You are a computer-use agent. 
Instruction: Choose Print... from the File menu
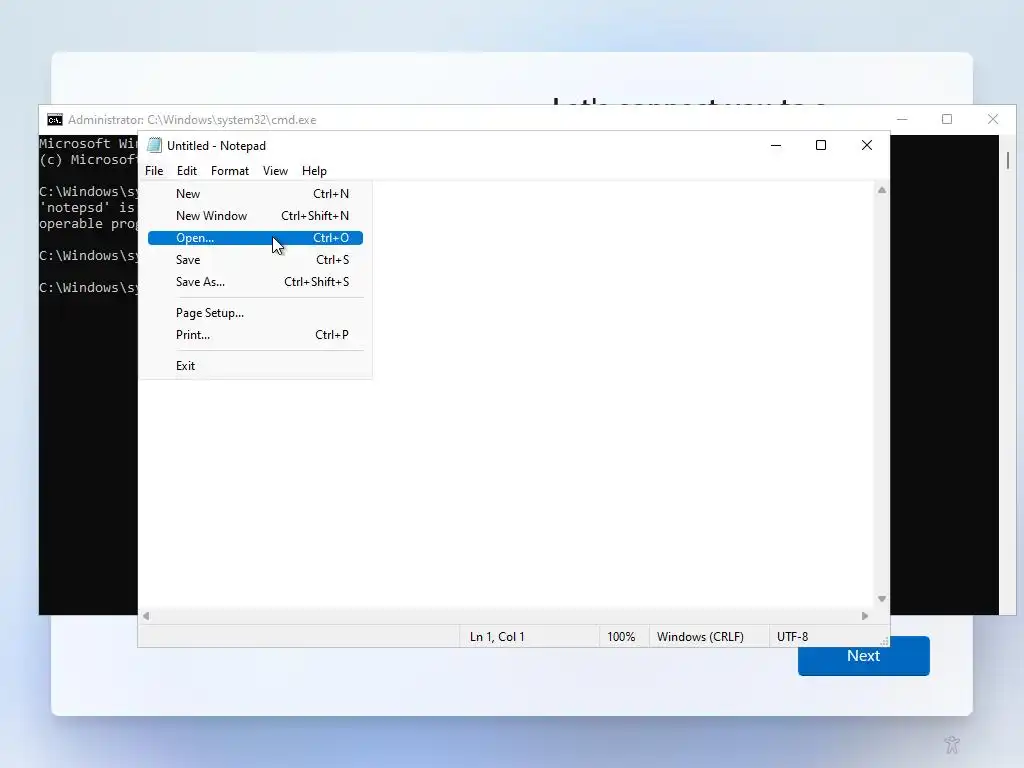coord(255,335)
